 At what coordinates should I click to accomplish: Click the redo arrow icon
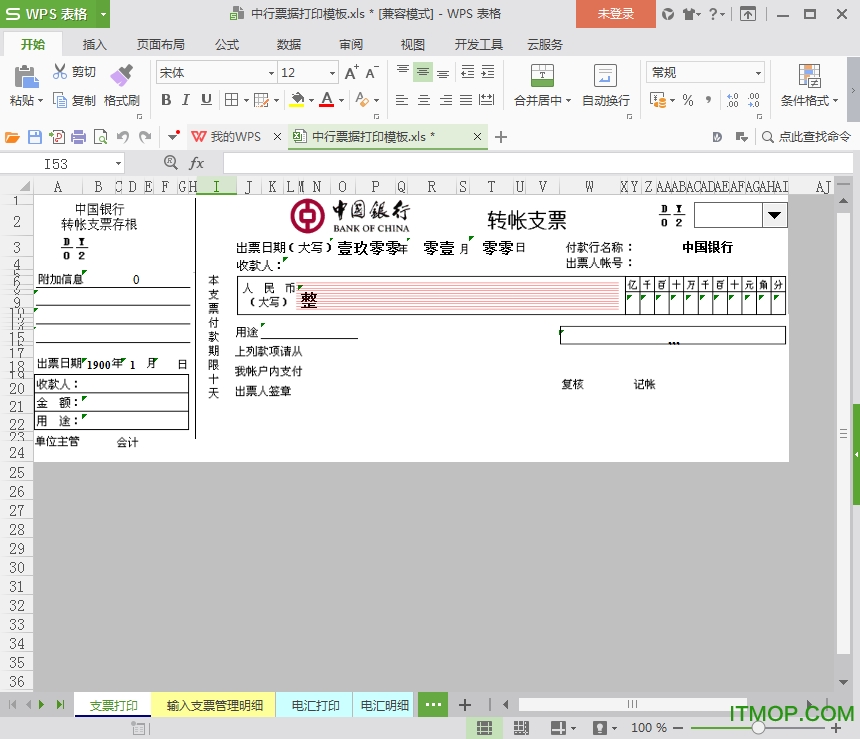click(145, 137)
